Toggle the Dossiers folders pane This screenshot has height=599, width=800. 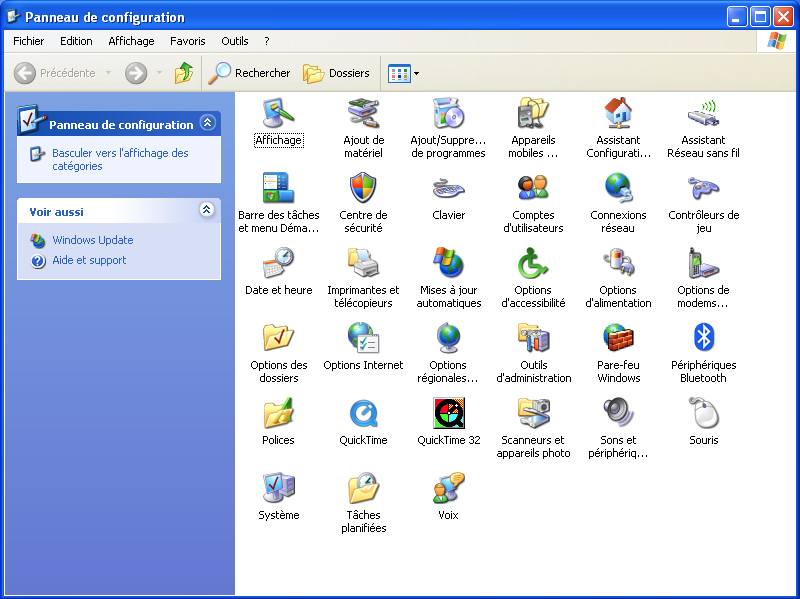336,73
